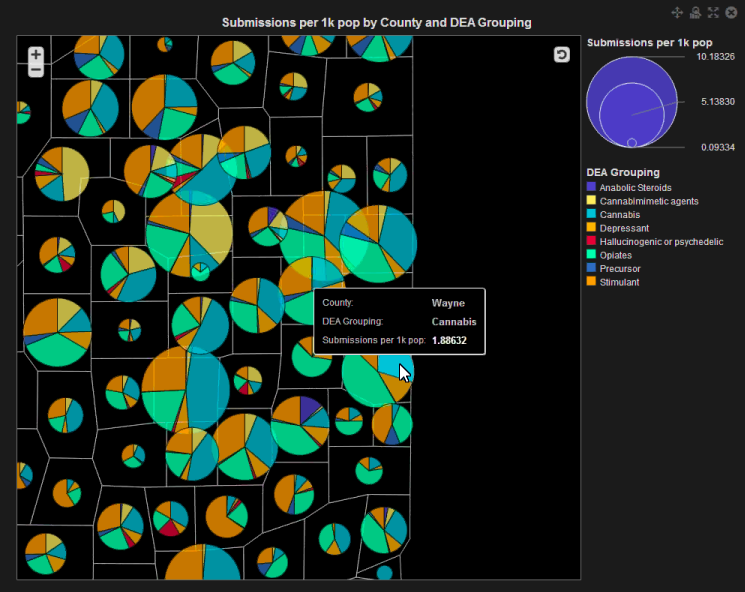Close the chart using the X icon
Screen dimensions: 745x592
pos(731,12)
